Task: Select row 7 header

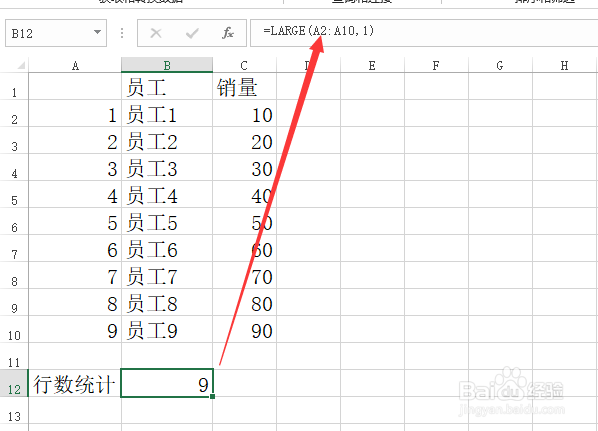Action: tap(14, 248)
